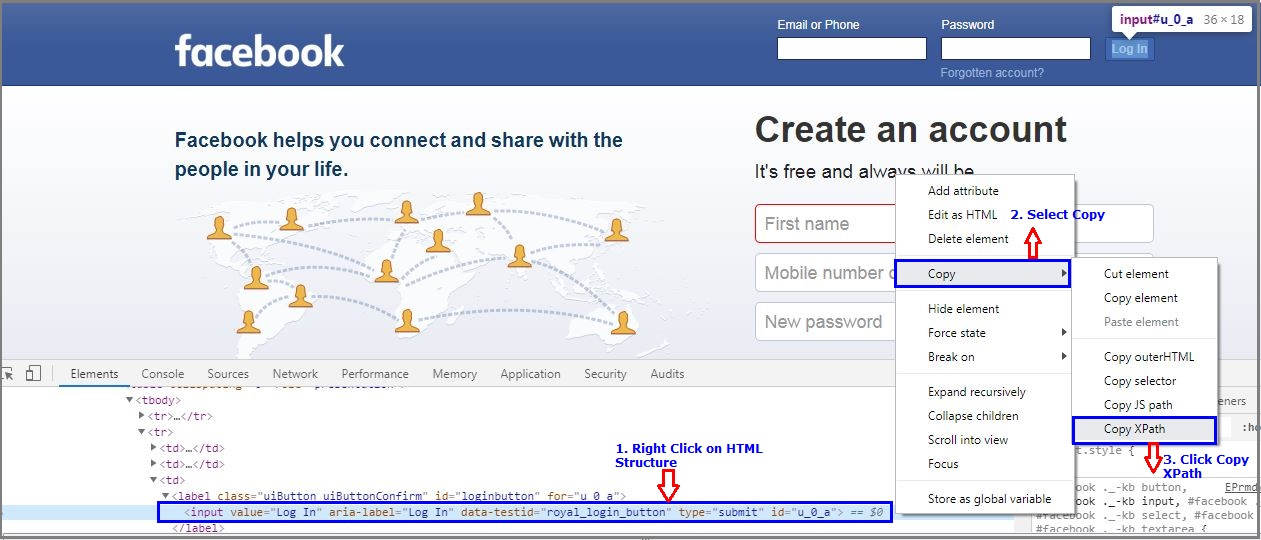Click the Facebook logo
This screenshot has width=1261, height=540.
[x=259, y=50]
